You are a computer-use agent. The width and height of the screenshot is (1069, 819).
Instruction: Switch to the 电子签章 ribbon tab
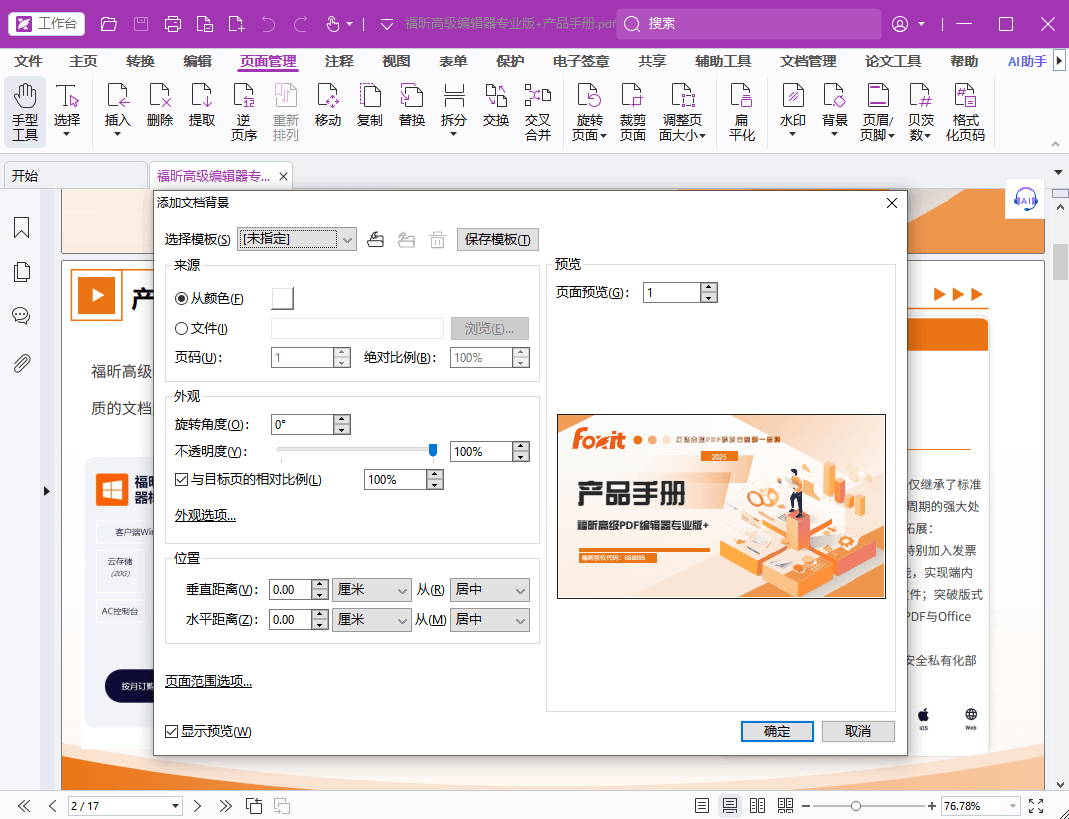[581, 61]
